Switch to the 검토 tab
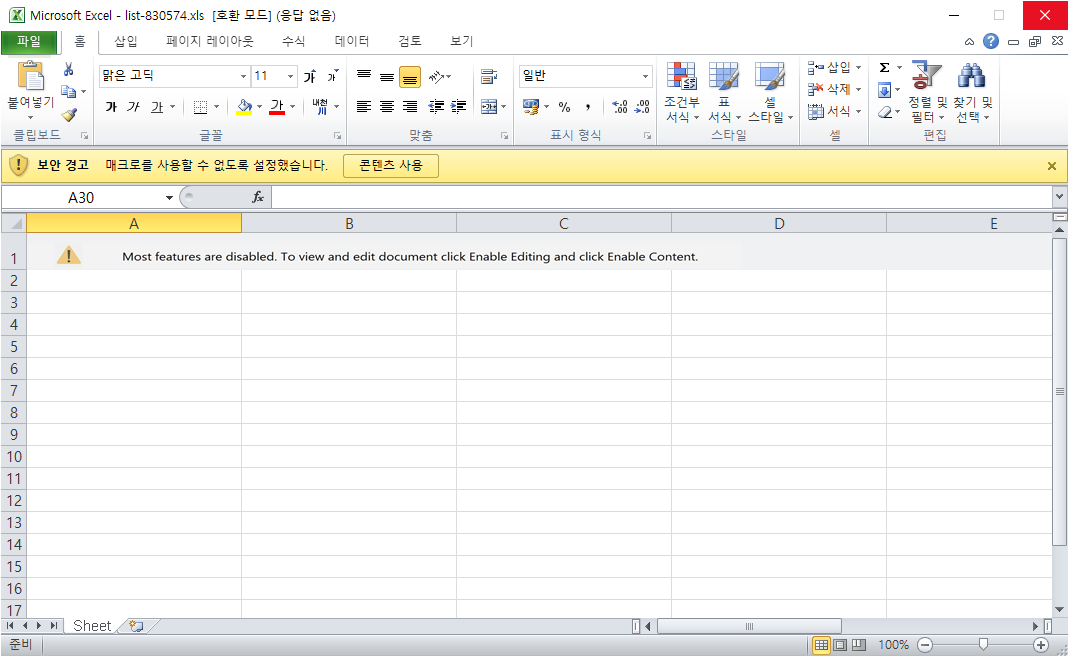The height and width of the screenshot is (657, 1069). (410, 42)
